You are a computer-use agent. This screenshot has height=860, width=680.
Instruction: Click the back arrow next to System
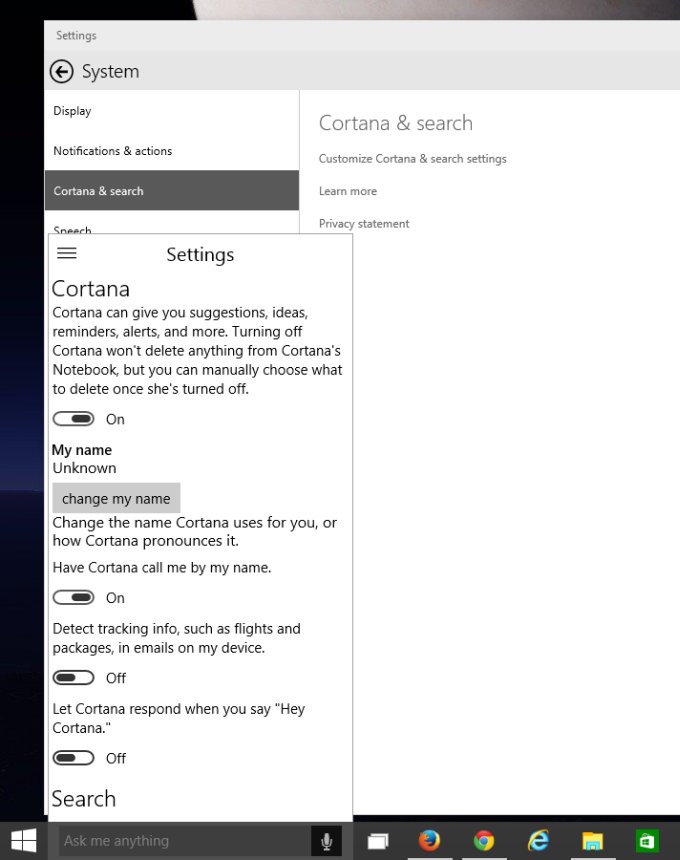pyautogui.click(x=61, y=71)
